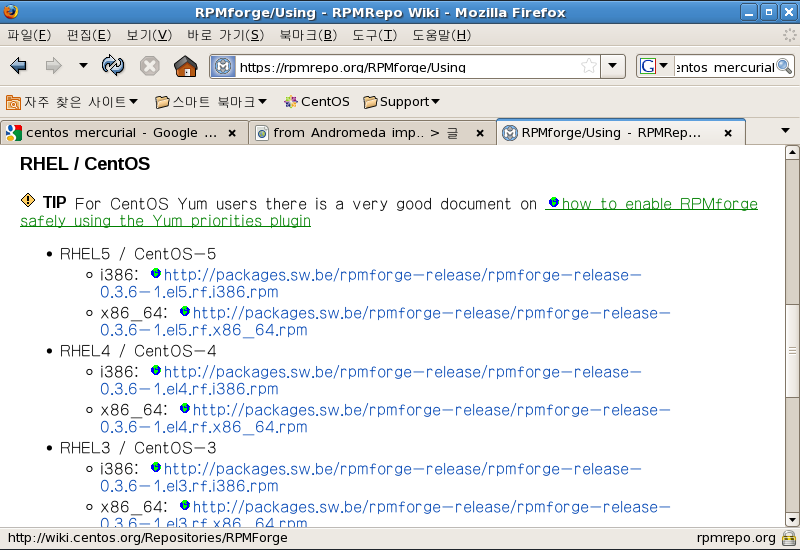This screenshot has width=800, height=550.
Task: Close the 'from Andromeda imp..' tab
Action: tap(480, 133)
